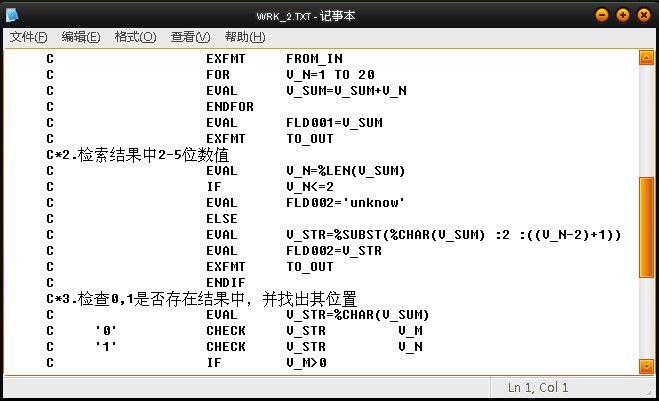Click the 'ELSE' keyword

222,219
